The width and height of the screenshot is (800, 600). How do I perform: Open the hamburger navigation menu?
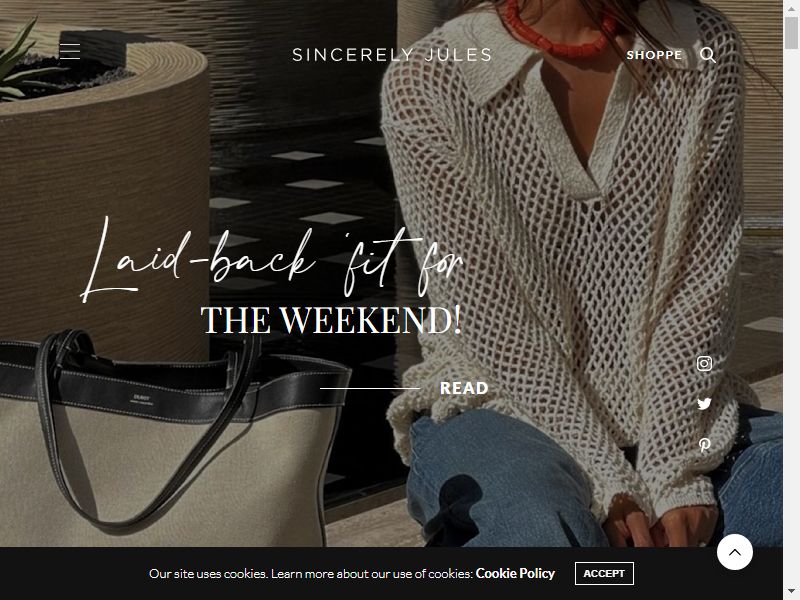(70, 52)
